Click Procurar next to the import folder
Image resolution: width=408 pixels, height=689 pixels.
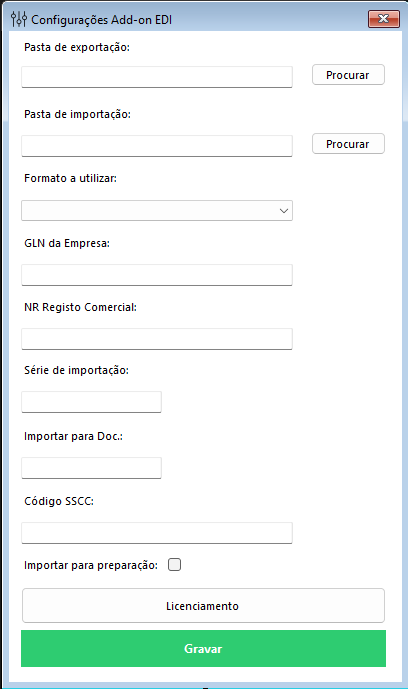pos(348,144)
